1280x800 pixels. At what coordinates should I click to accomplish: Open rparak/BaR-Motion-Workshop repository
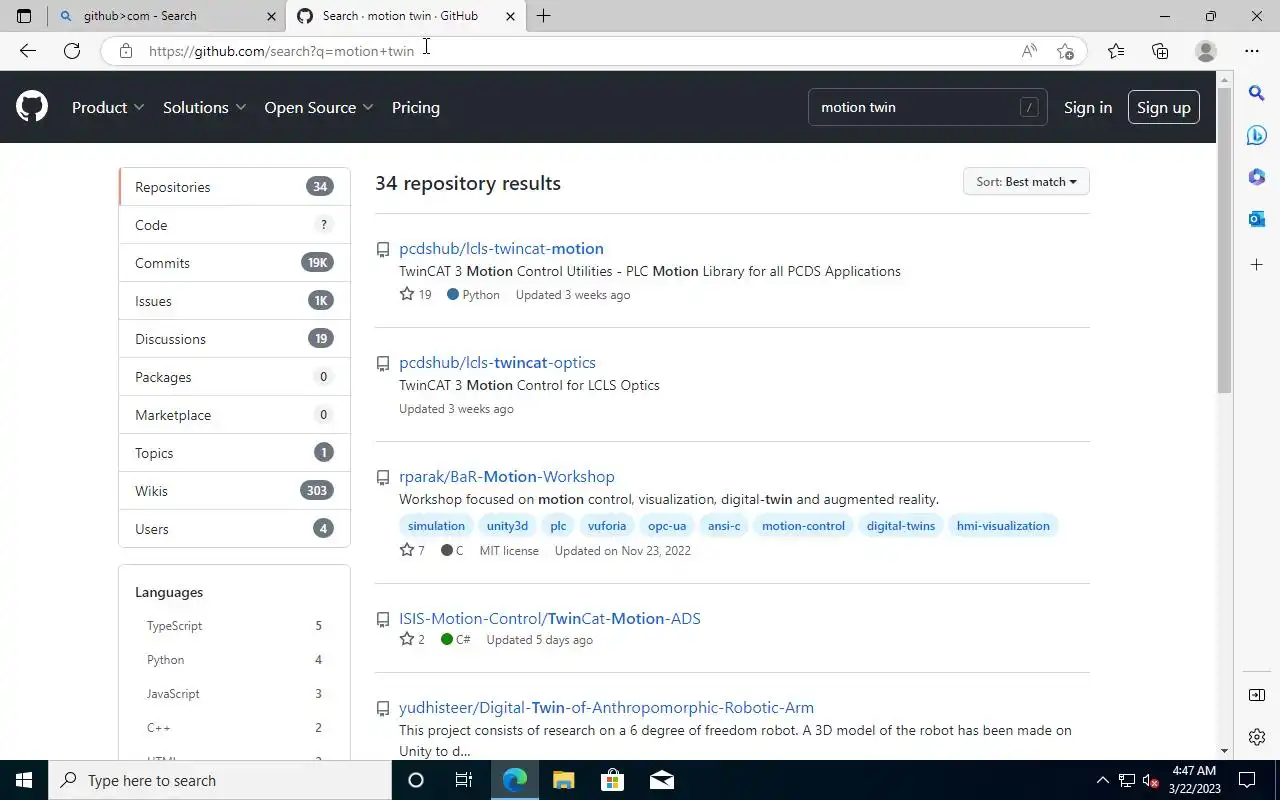[x=507, y=477]
